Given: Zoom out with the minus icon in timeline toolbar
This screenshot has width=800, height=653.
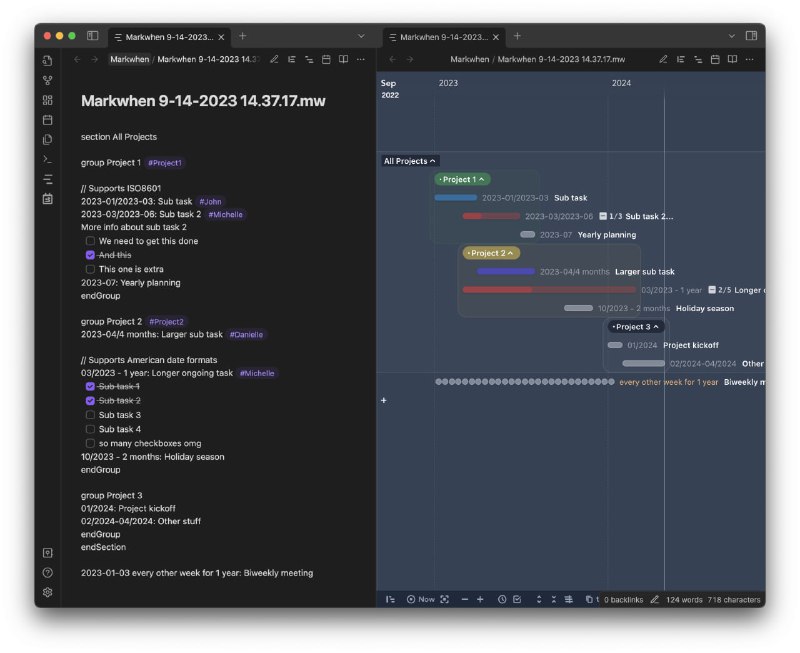Looking at the screenshot, I should point(464,599).
